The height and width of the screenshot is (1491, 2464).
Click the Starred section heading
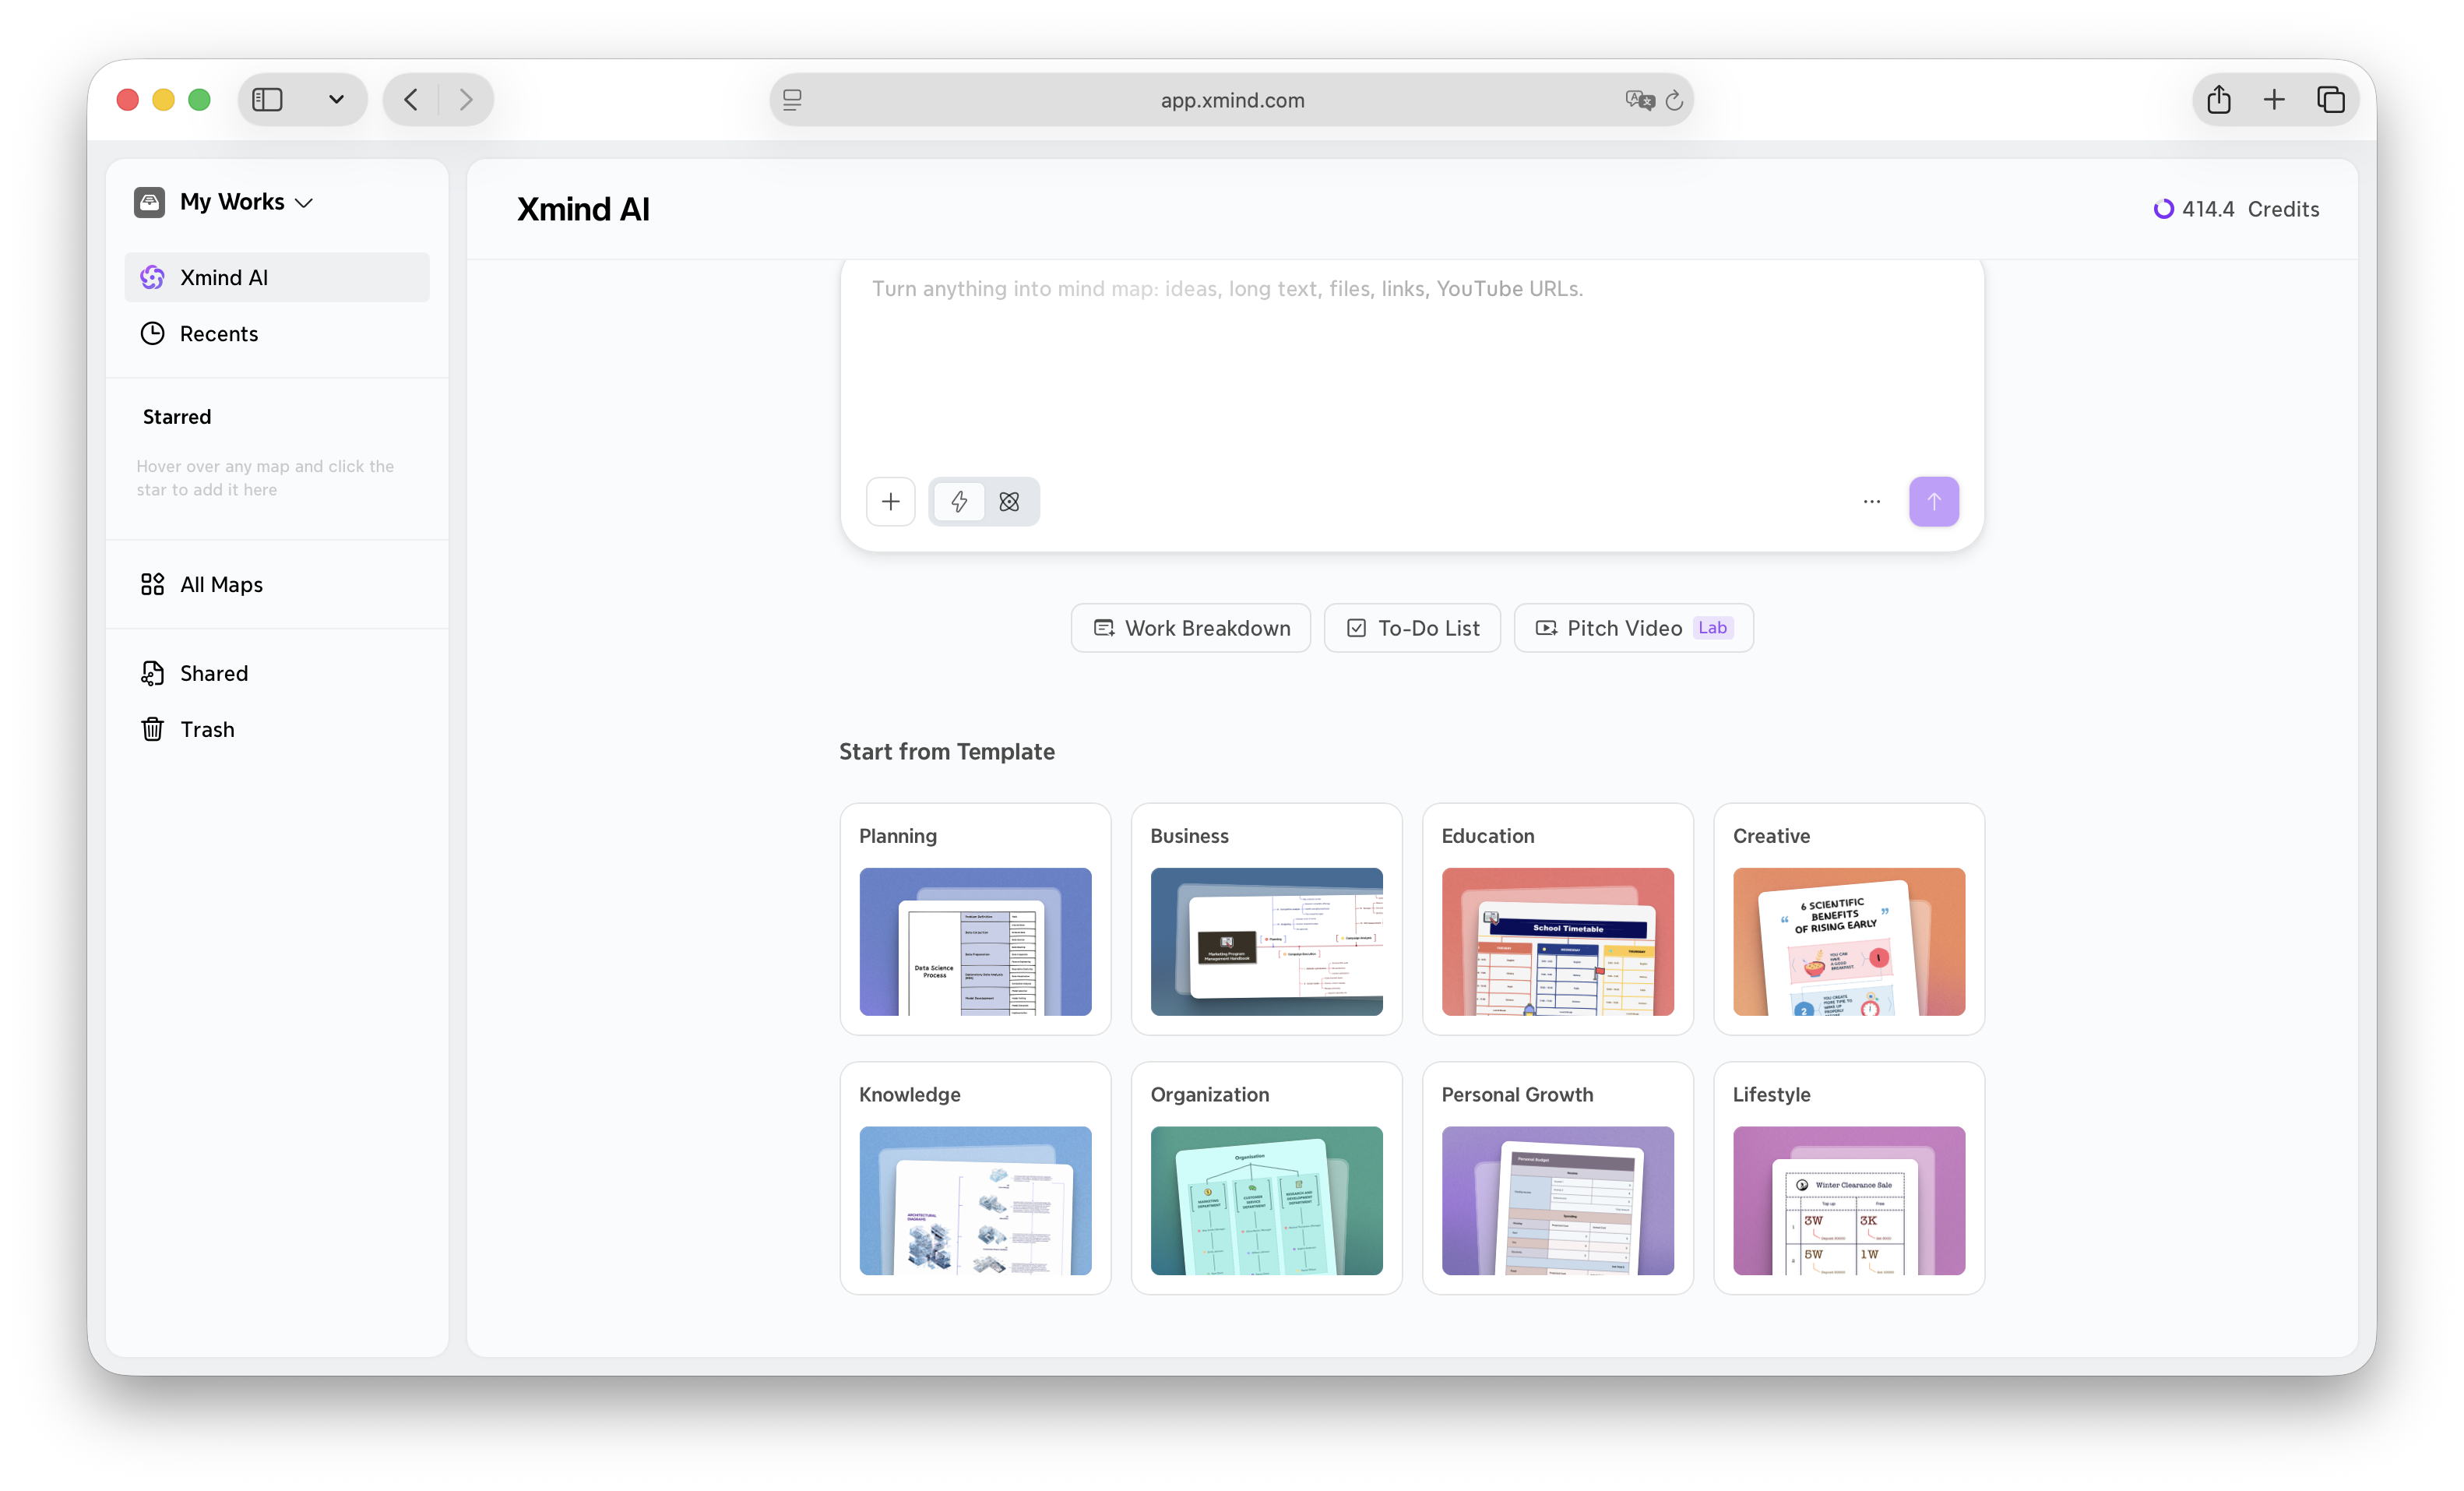click(177, 416)
